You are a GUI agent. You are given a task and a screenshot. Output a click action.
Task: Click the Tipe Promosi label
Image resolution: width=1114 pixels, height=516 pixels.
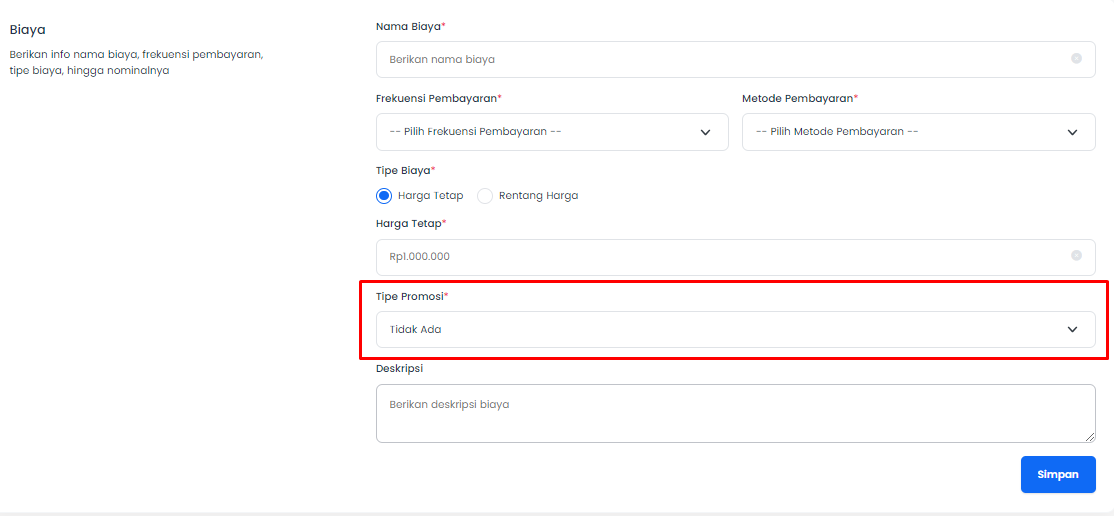click(x=412, y=296)
